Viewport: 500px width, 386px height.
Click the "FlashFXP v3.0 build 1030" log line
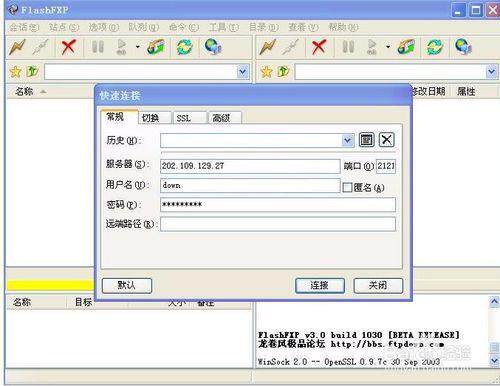point(359,335)
